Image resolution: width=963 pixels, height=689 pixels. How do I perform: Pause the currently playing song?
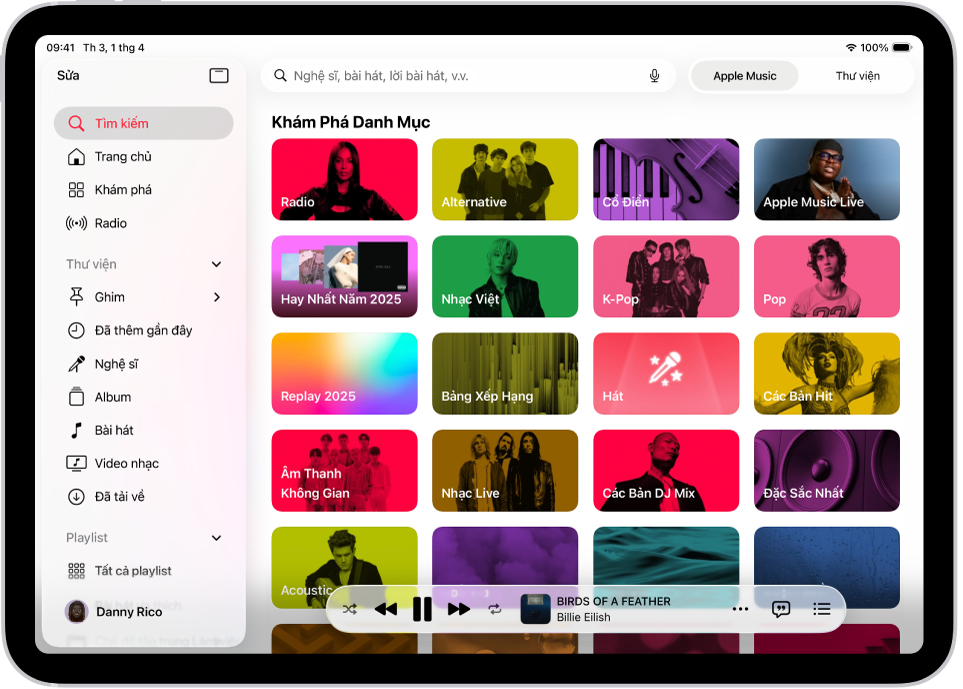(423, 609)
